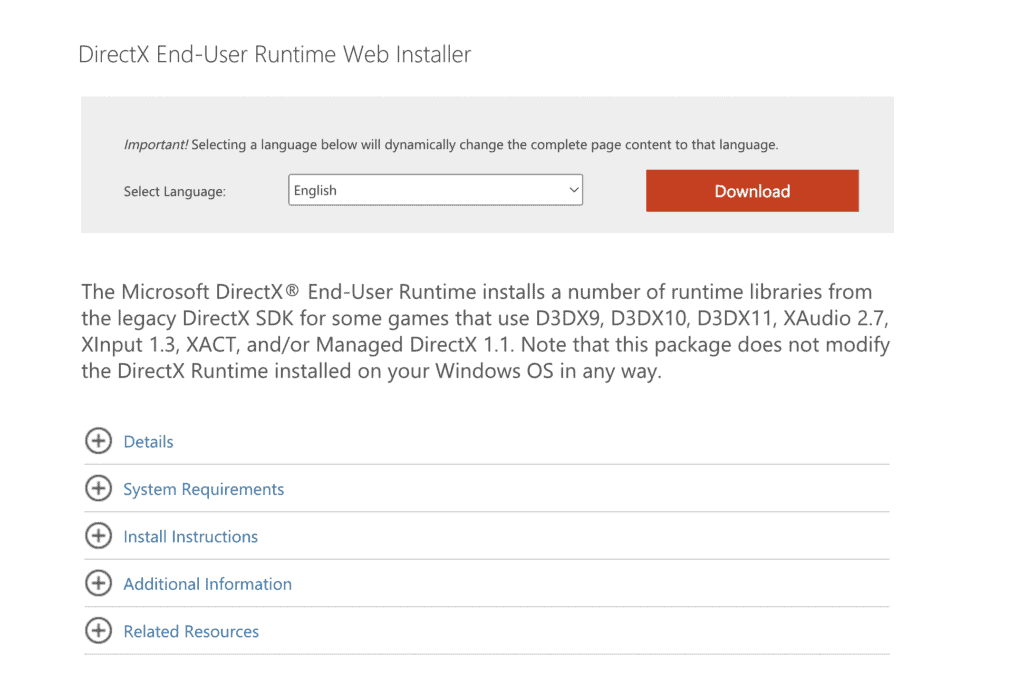
Task: Click the 'Select Language:' label
Action: [x=174, y=191]
